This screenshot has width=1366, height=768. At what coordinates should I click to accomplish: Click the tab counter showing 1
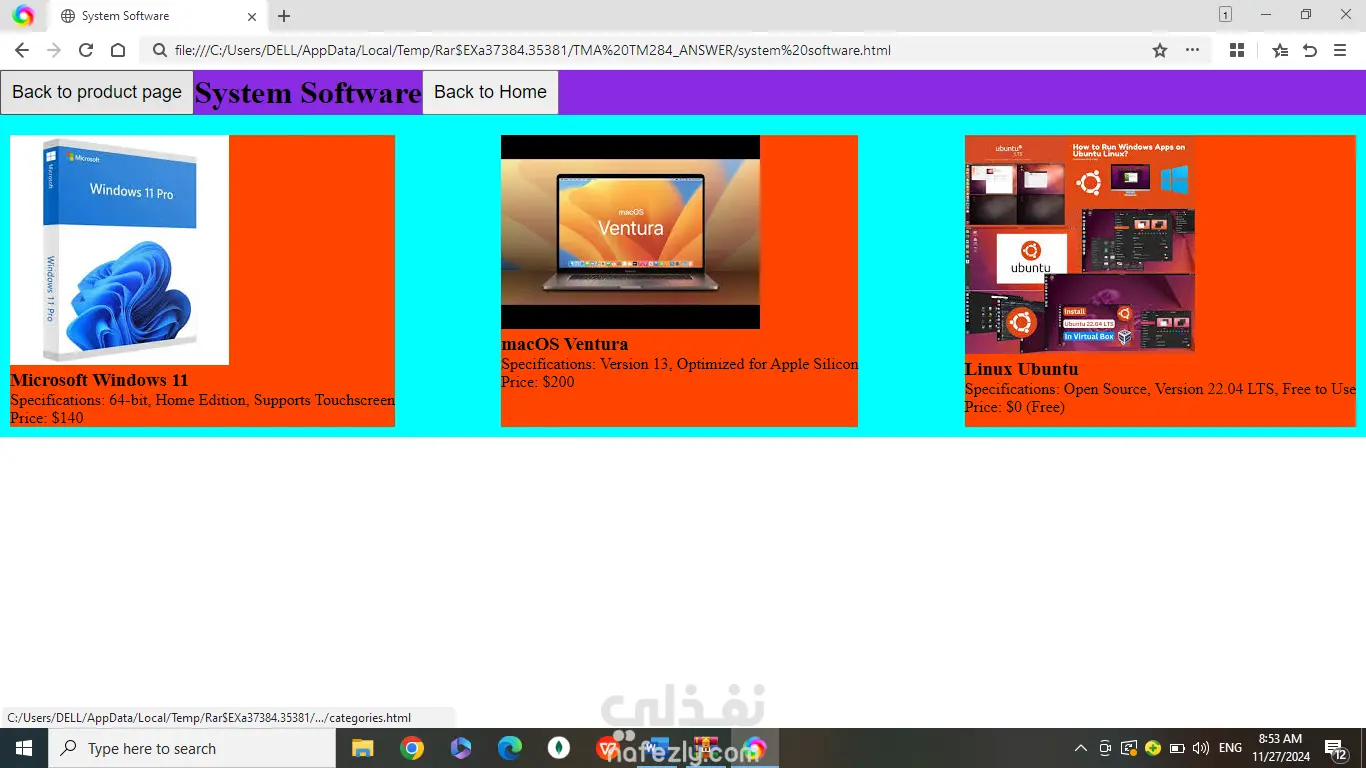click(x=1225, y=15)
